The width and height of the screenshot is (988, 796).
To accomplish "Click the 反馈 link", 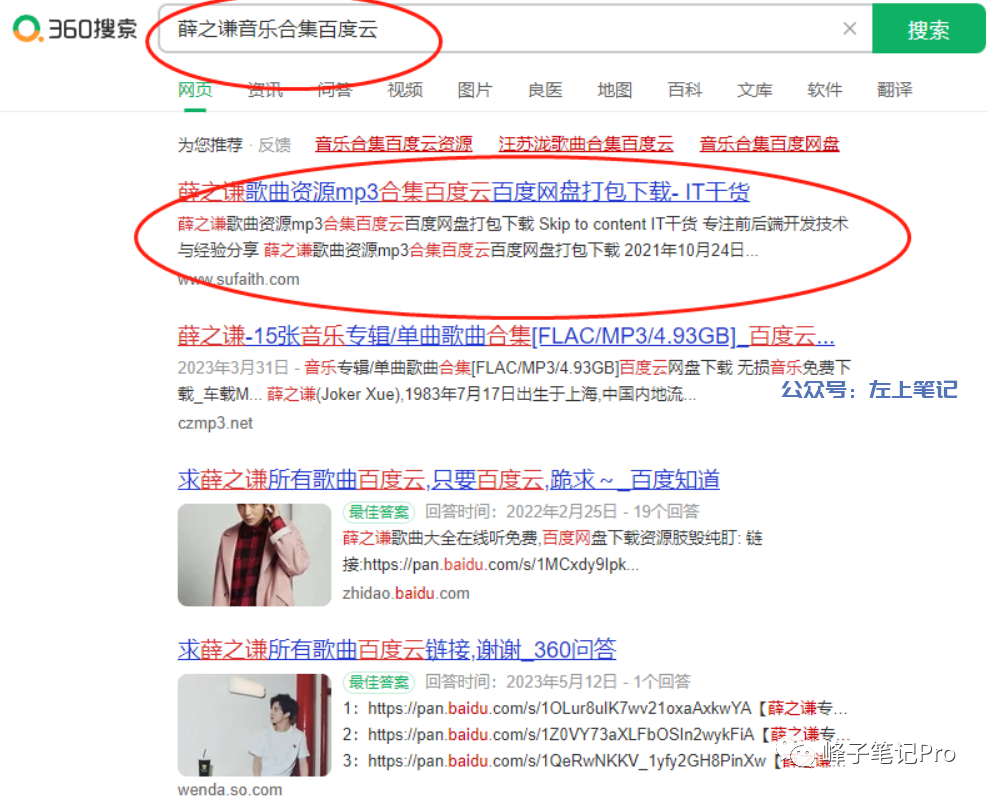I will click(x=274, y=145).
